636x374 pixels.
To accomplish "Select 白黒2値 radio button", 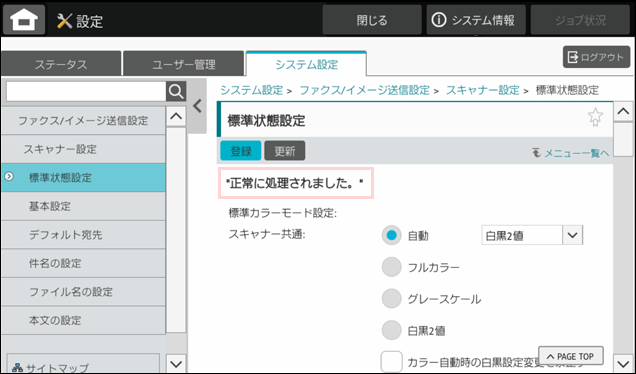I will click(x=391, y=330).
